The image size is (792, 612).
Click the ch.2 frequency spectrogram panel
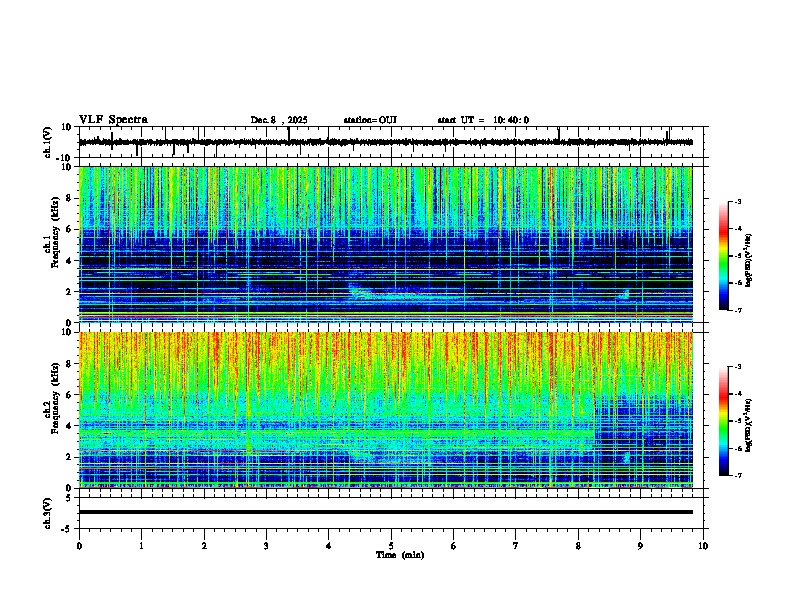[386, 410]
